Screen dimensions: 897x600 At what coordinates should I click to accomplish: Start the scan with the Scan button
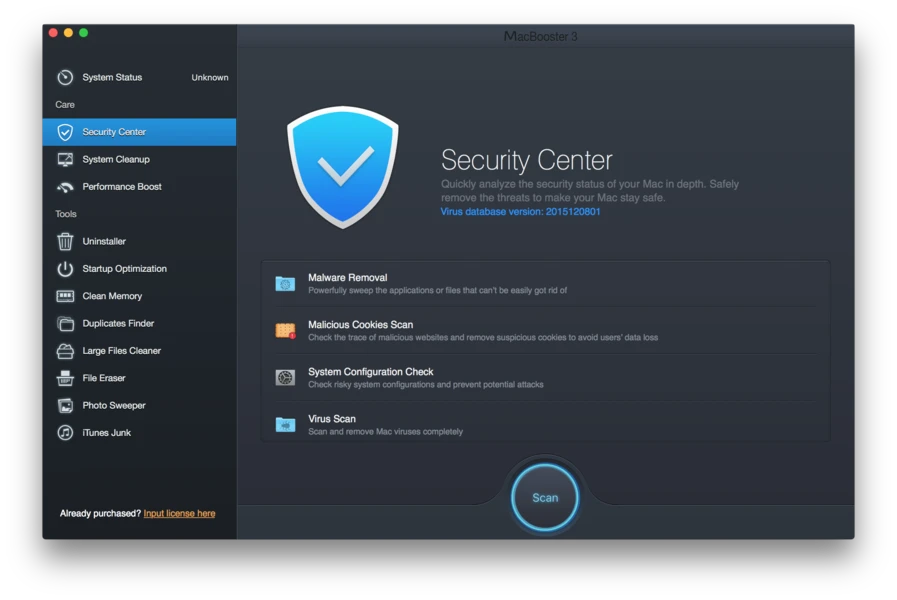(545, 498)
